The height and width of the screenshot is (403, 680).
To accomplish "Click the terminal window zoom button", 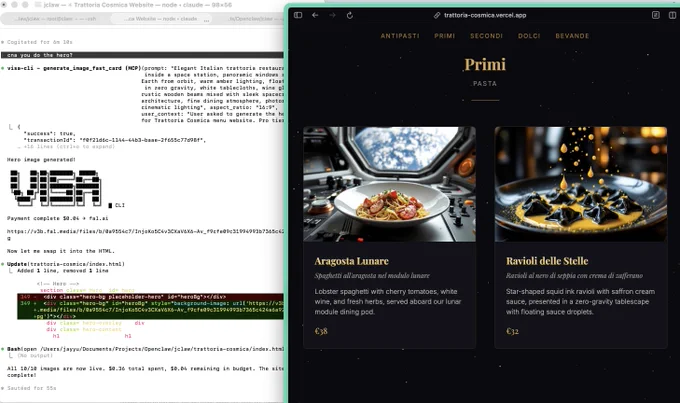I will [x=25, y=5].
